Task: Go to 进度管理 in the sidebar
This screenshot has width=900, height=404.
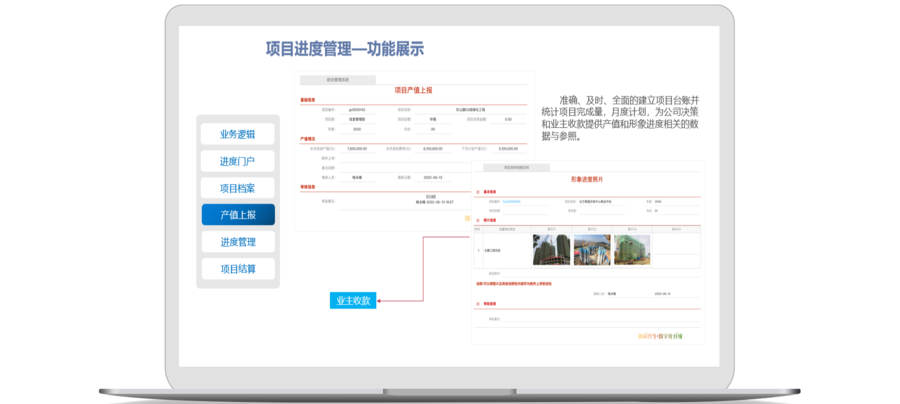Action: [237, 242]
